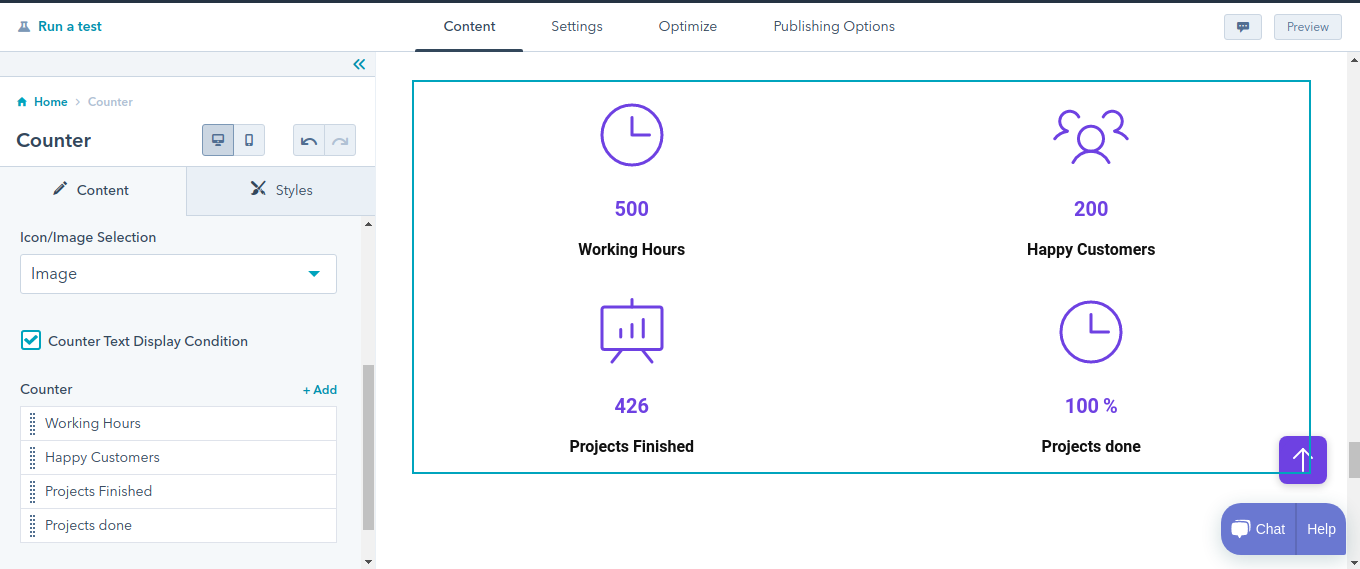Select the Optimize tab
The height and width of the screenshot is (569, 1360).
click(687, 26)
